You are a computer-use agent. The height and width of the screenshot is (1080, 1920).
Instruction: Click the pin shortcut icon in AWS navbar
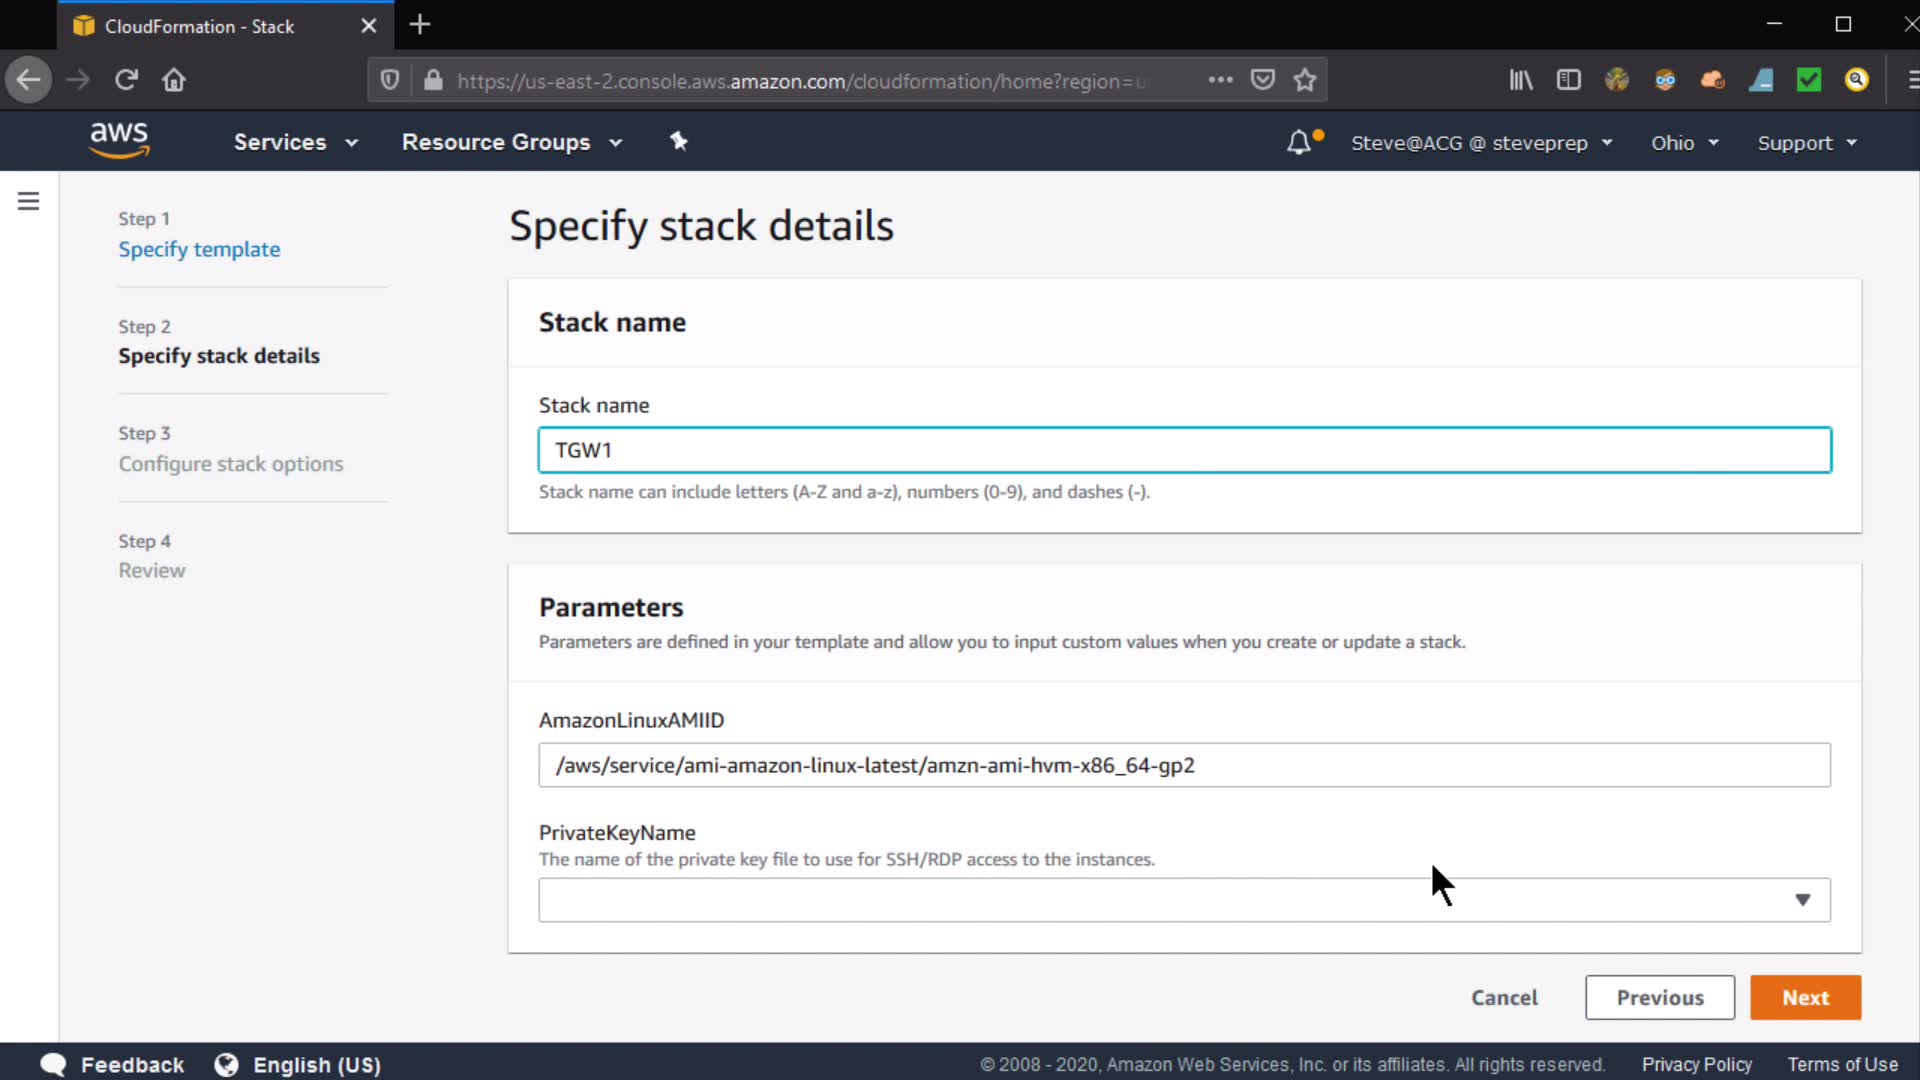(679, 141)
